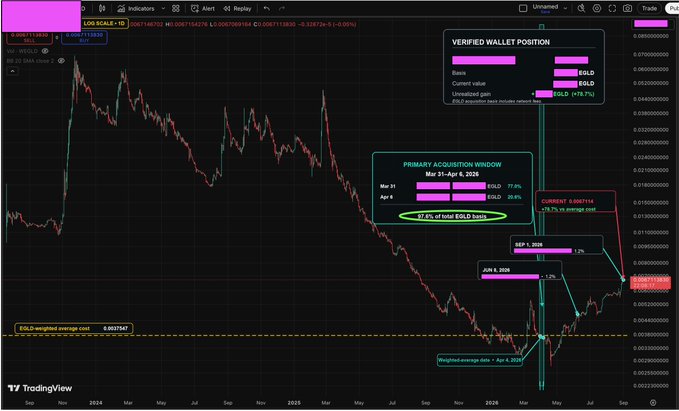This screenshot has width=679, height=411.
Task: Click the 0.0150000000 price axis label
Action: coord(650,202)
